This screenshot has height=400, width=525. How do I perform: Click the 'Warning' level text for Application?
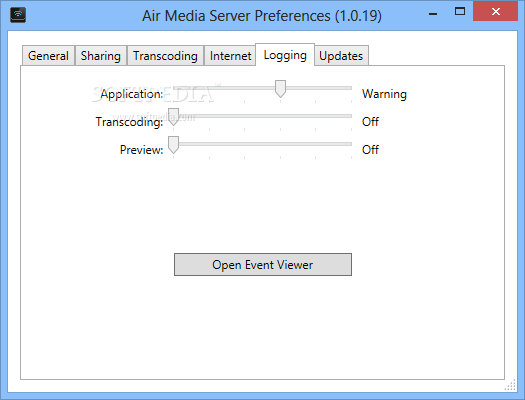(384, 94)
